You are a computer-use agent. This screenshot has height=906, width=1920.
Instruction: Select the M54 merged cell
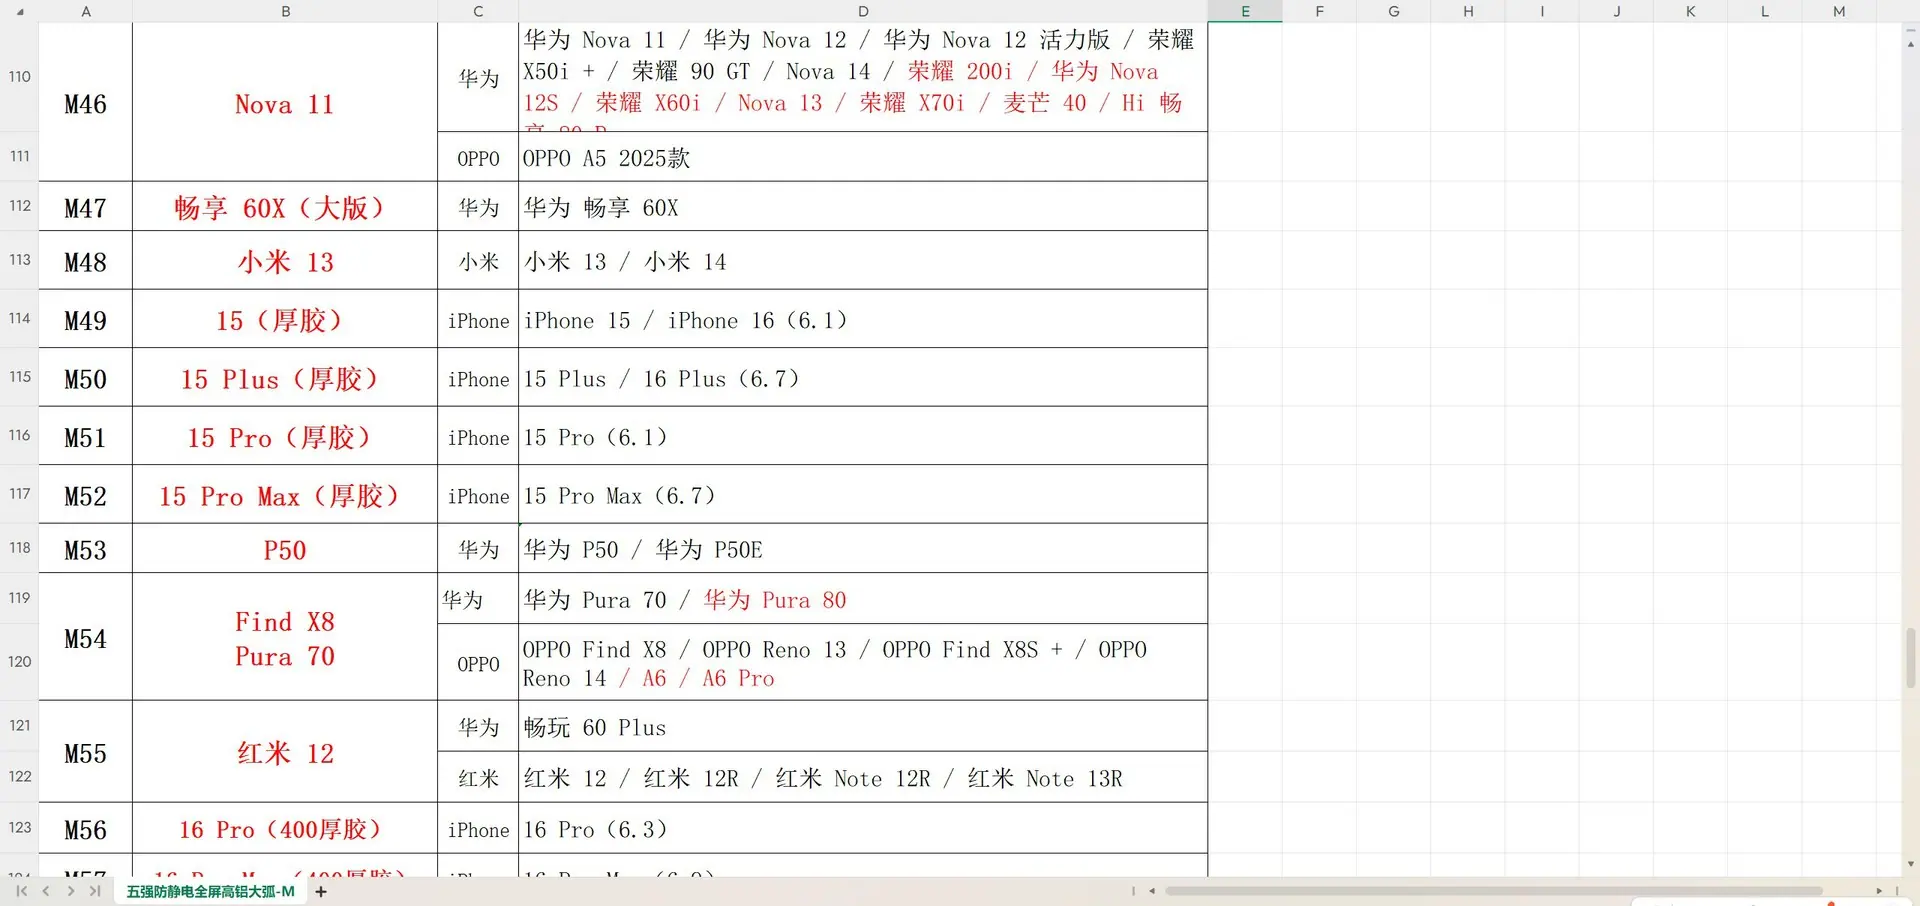(x=86, y=636)
